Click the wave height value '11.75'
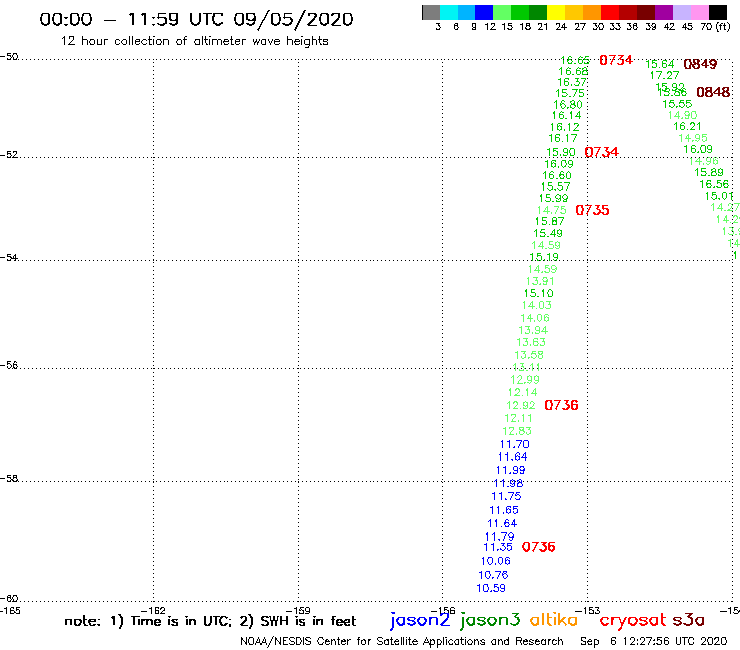Image resolution: width=740 pixels, height=650 pixels. click(506, 496)
